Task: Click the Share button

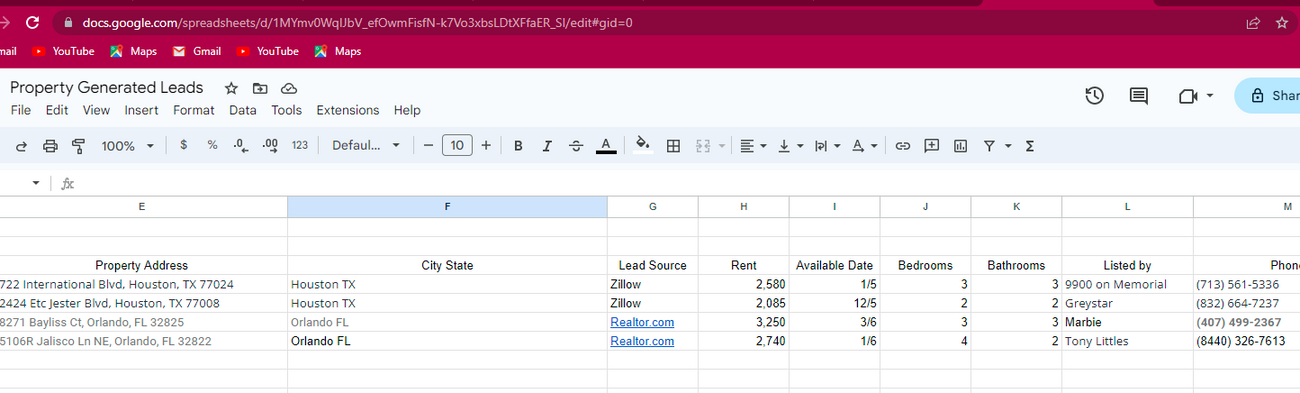Action: coord(1268,96)
